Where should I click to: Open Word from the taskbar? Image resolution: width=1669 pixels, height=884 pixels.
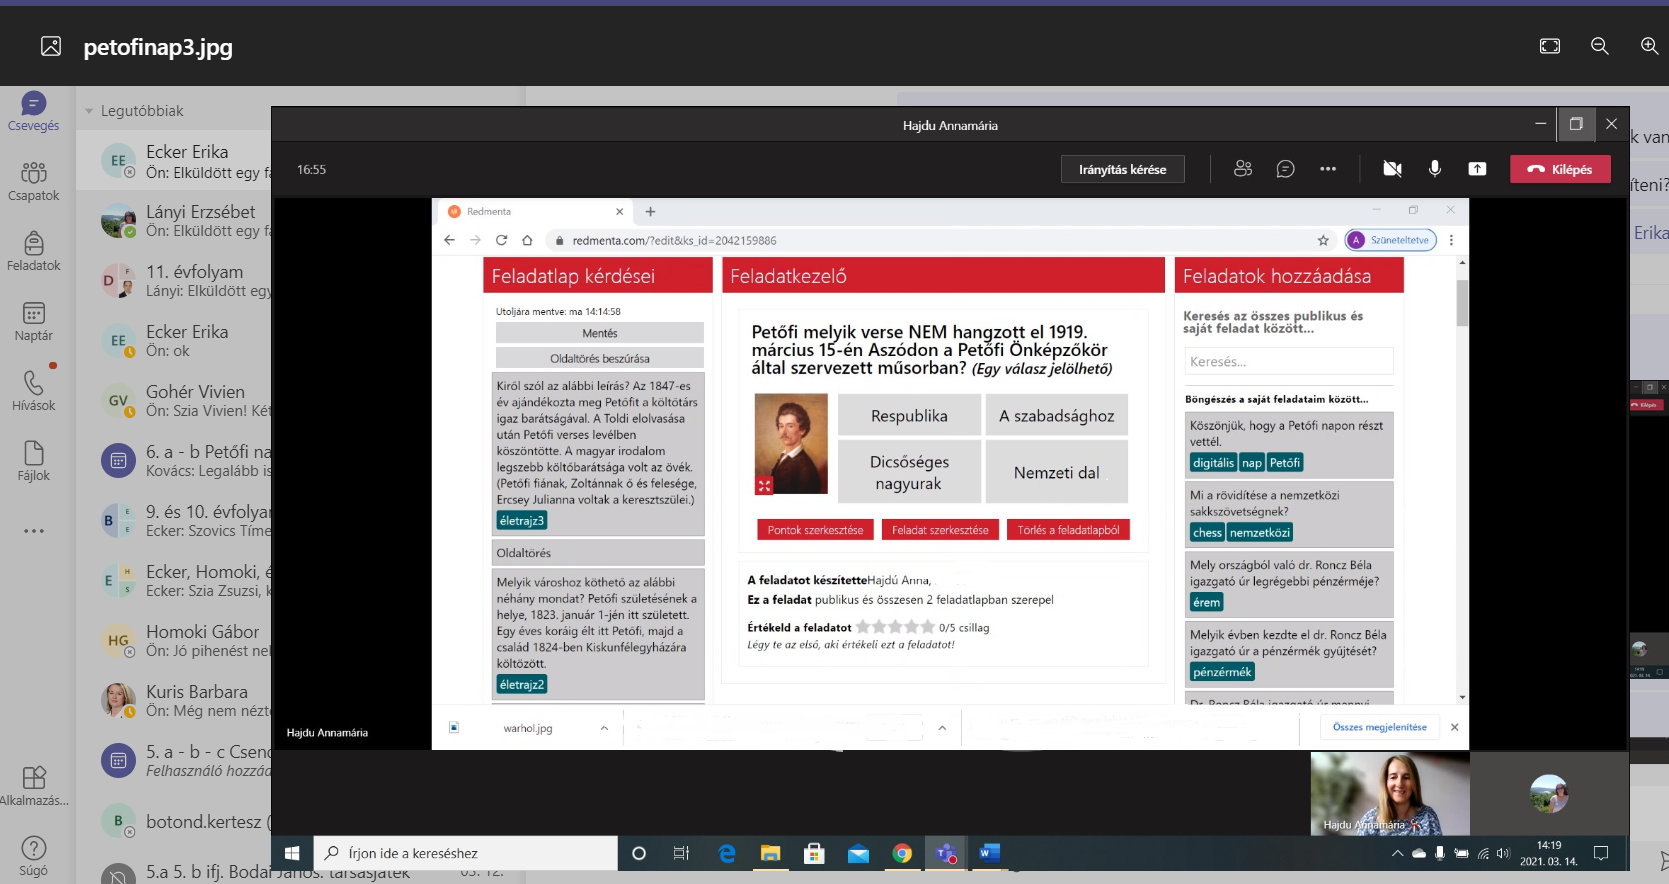989,853
